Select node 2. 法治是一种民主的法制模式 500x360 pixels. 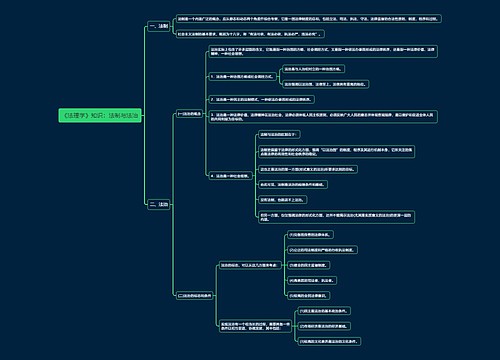click(x=261, y=99)
